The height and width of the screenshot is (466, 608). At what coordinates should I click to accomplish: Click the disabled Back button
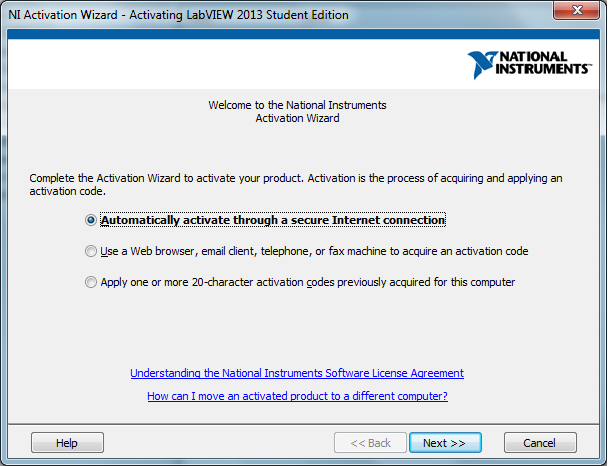[370, 443]
